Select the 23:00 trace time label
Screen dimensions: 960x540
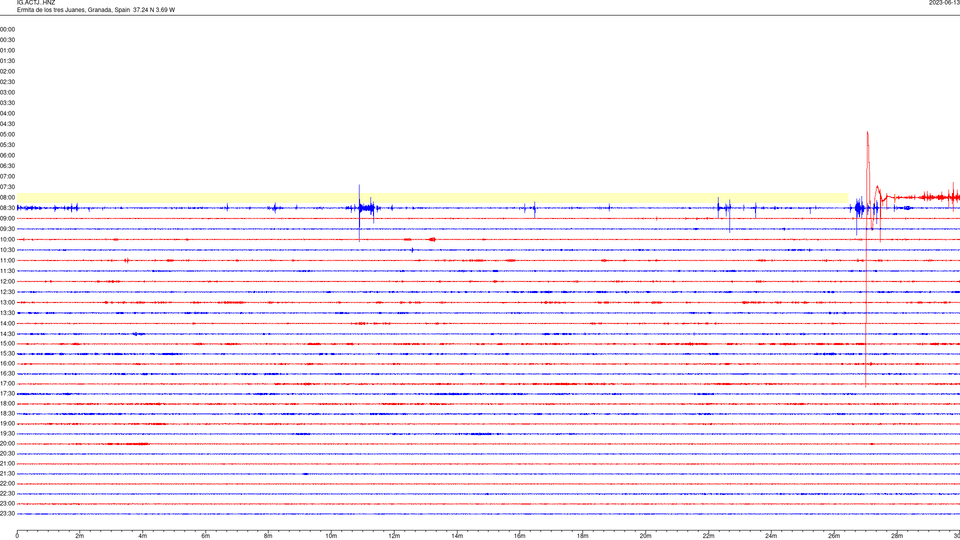(7, 503)
